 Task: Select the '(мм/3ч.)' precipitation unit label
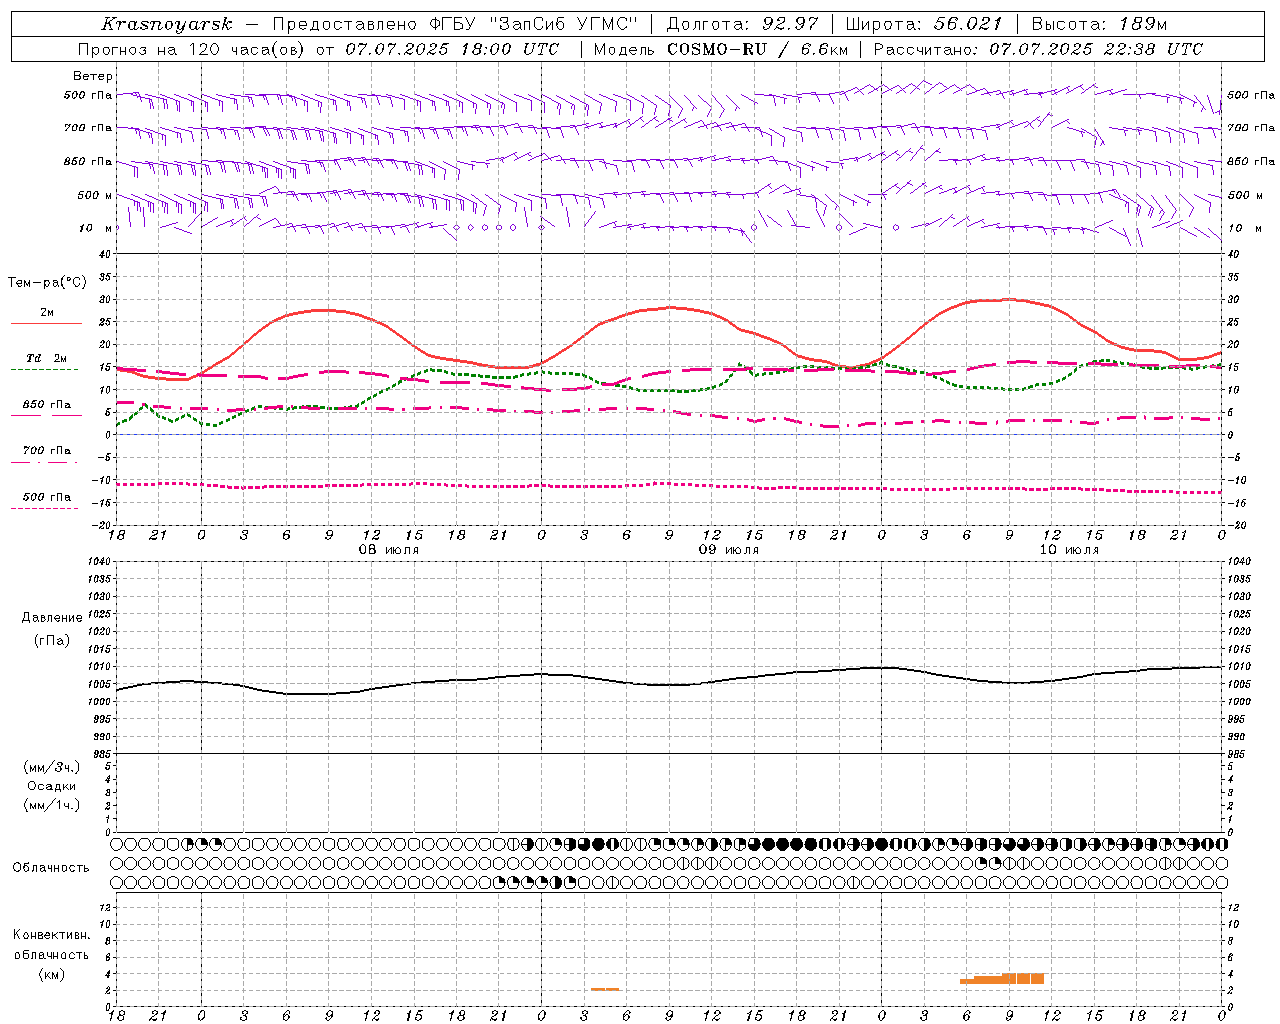click(x=52, y=767)
